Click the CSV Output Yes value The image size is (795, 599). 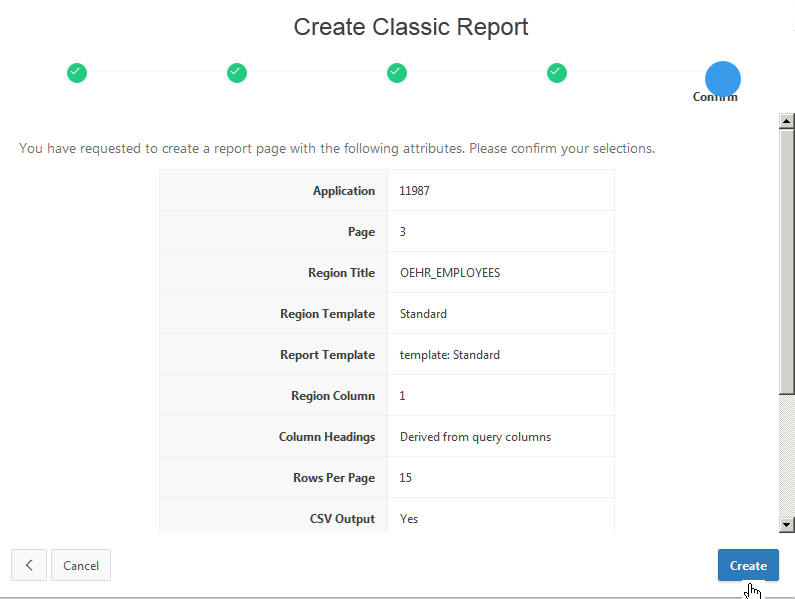coord(408,519)
